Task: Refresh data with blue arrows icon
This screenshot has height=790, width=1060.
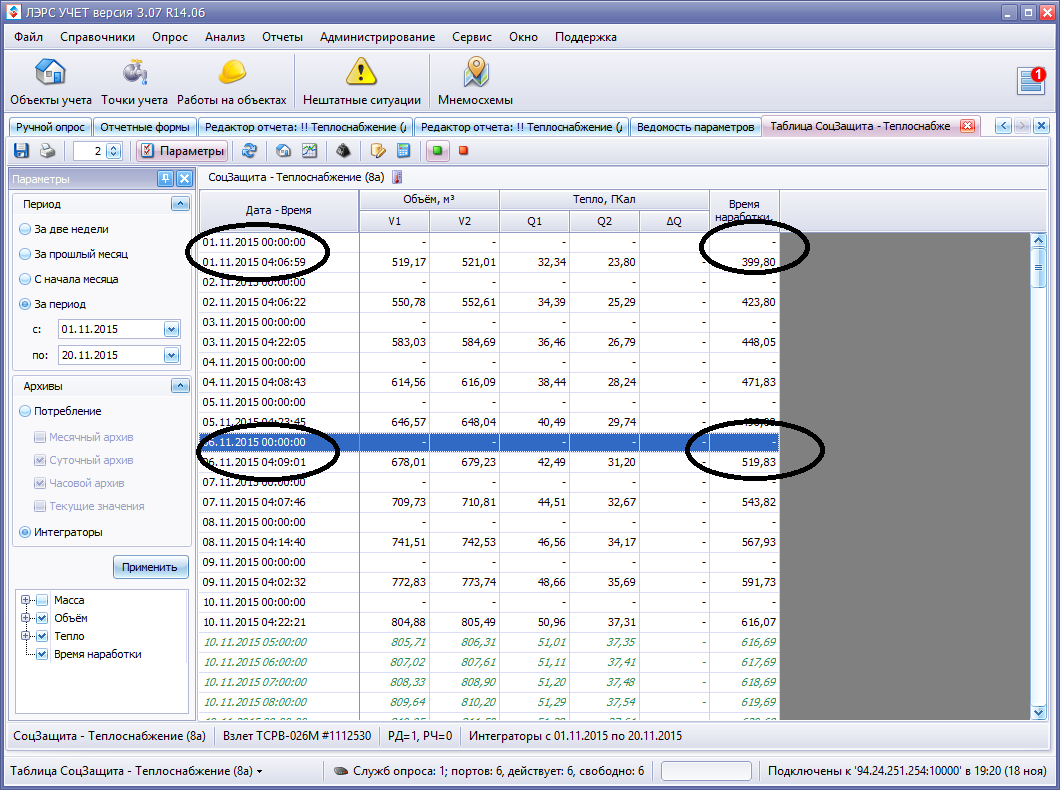Action: point(249,151)
